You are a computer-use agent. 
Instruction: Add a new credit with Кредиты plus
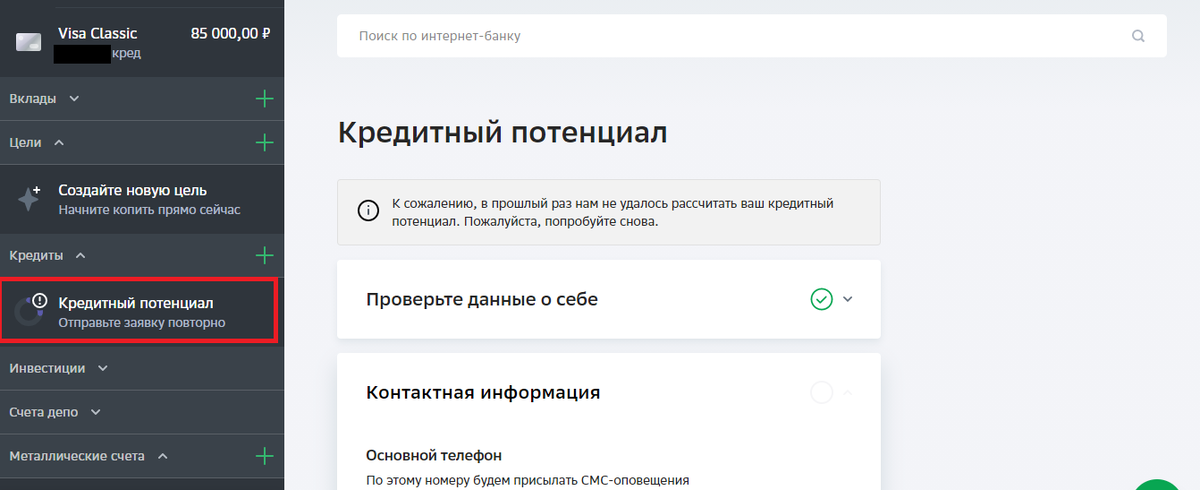tap(264, 256)
